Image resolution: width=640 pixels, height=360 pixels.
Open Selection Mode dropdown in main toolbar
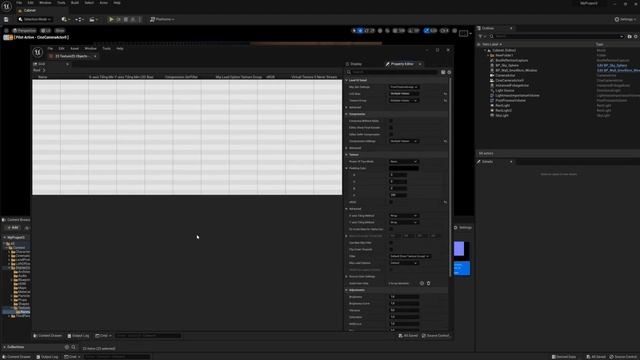pyautogui.click(x=35, y=19)
